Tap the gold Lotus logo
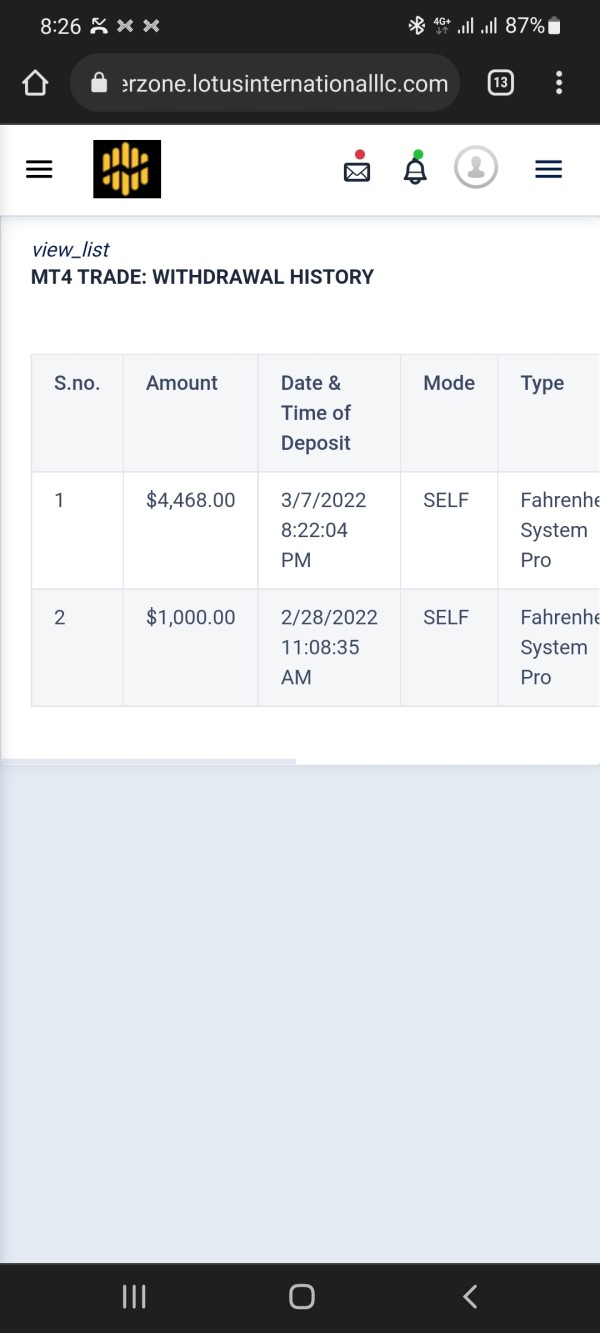 click(x=127, y=169)
